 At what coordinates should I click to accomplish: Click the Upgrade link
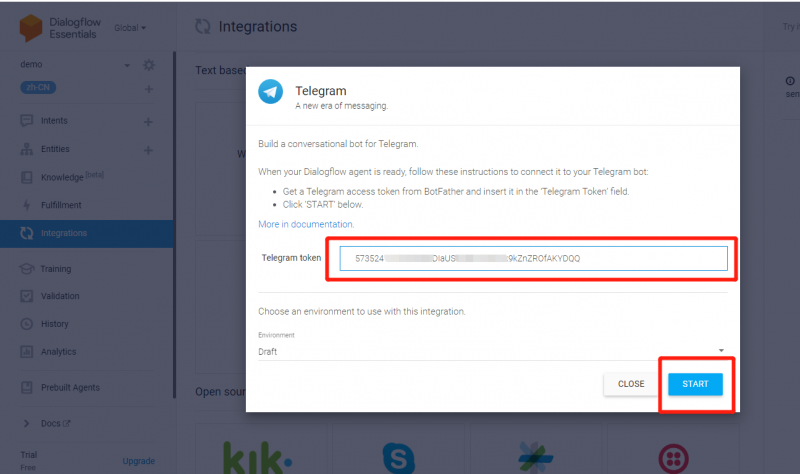[x=139, y=461]
